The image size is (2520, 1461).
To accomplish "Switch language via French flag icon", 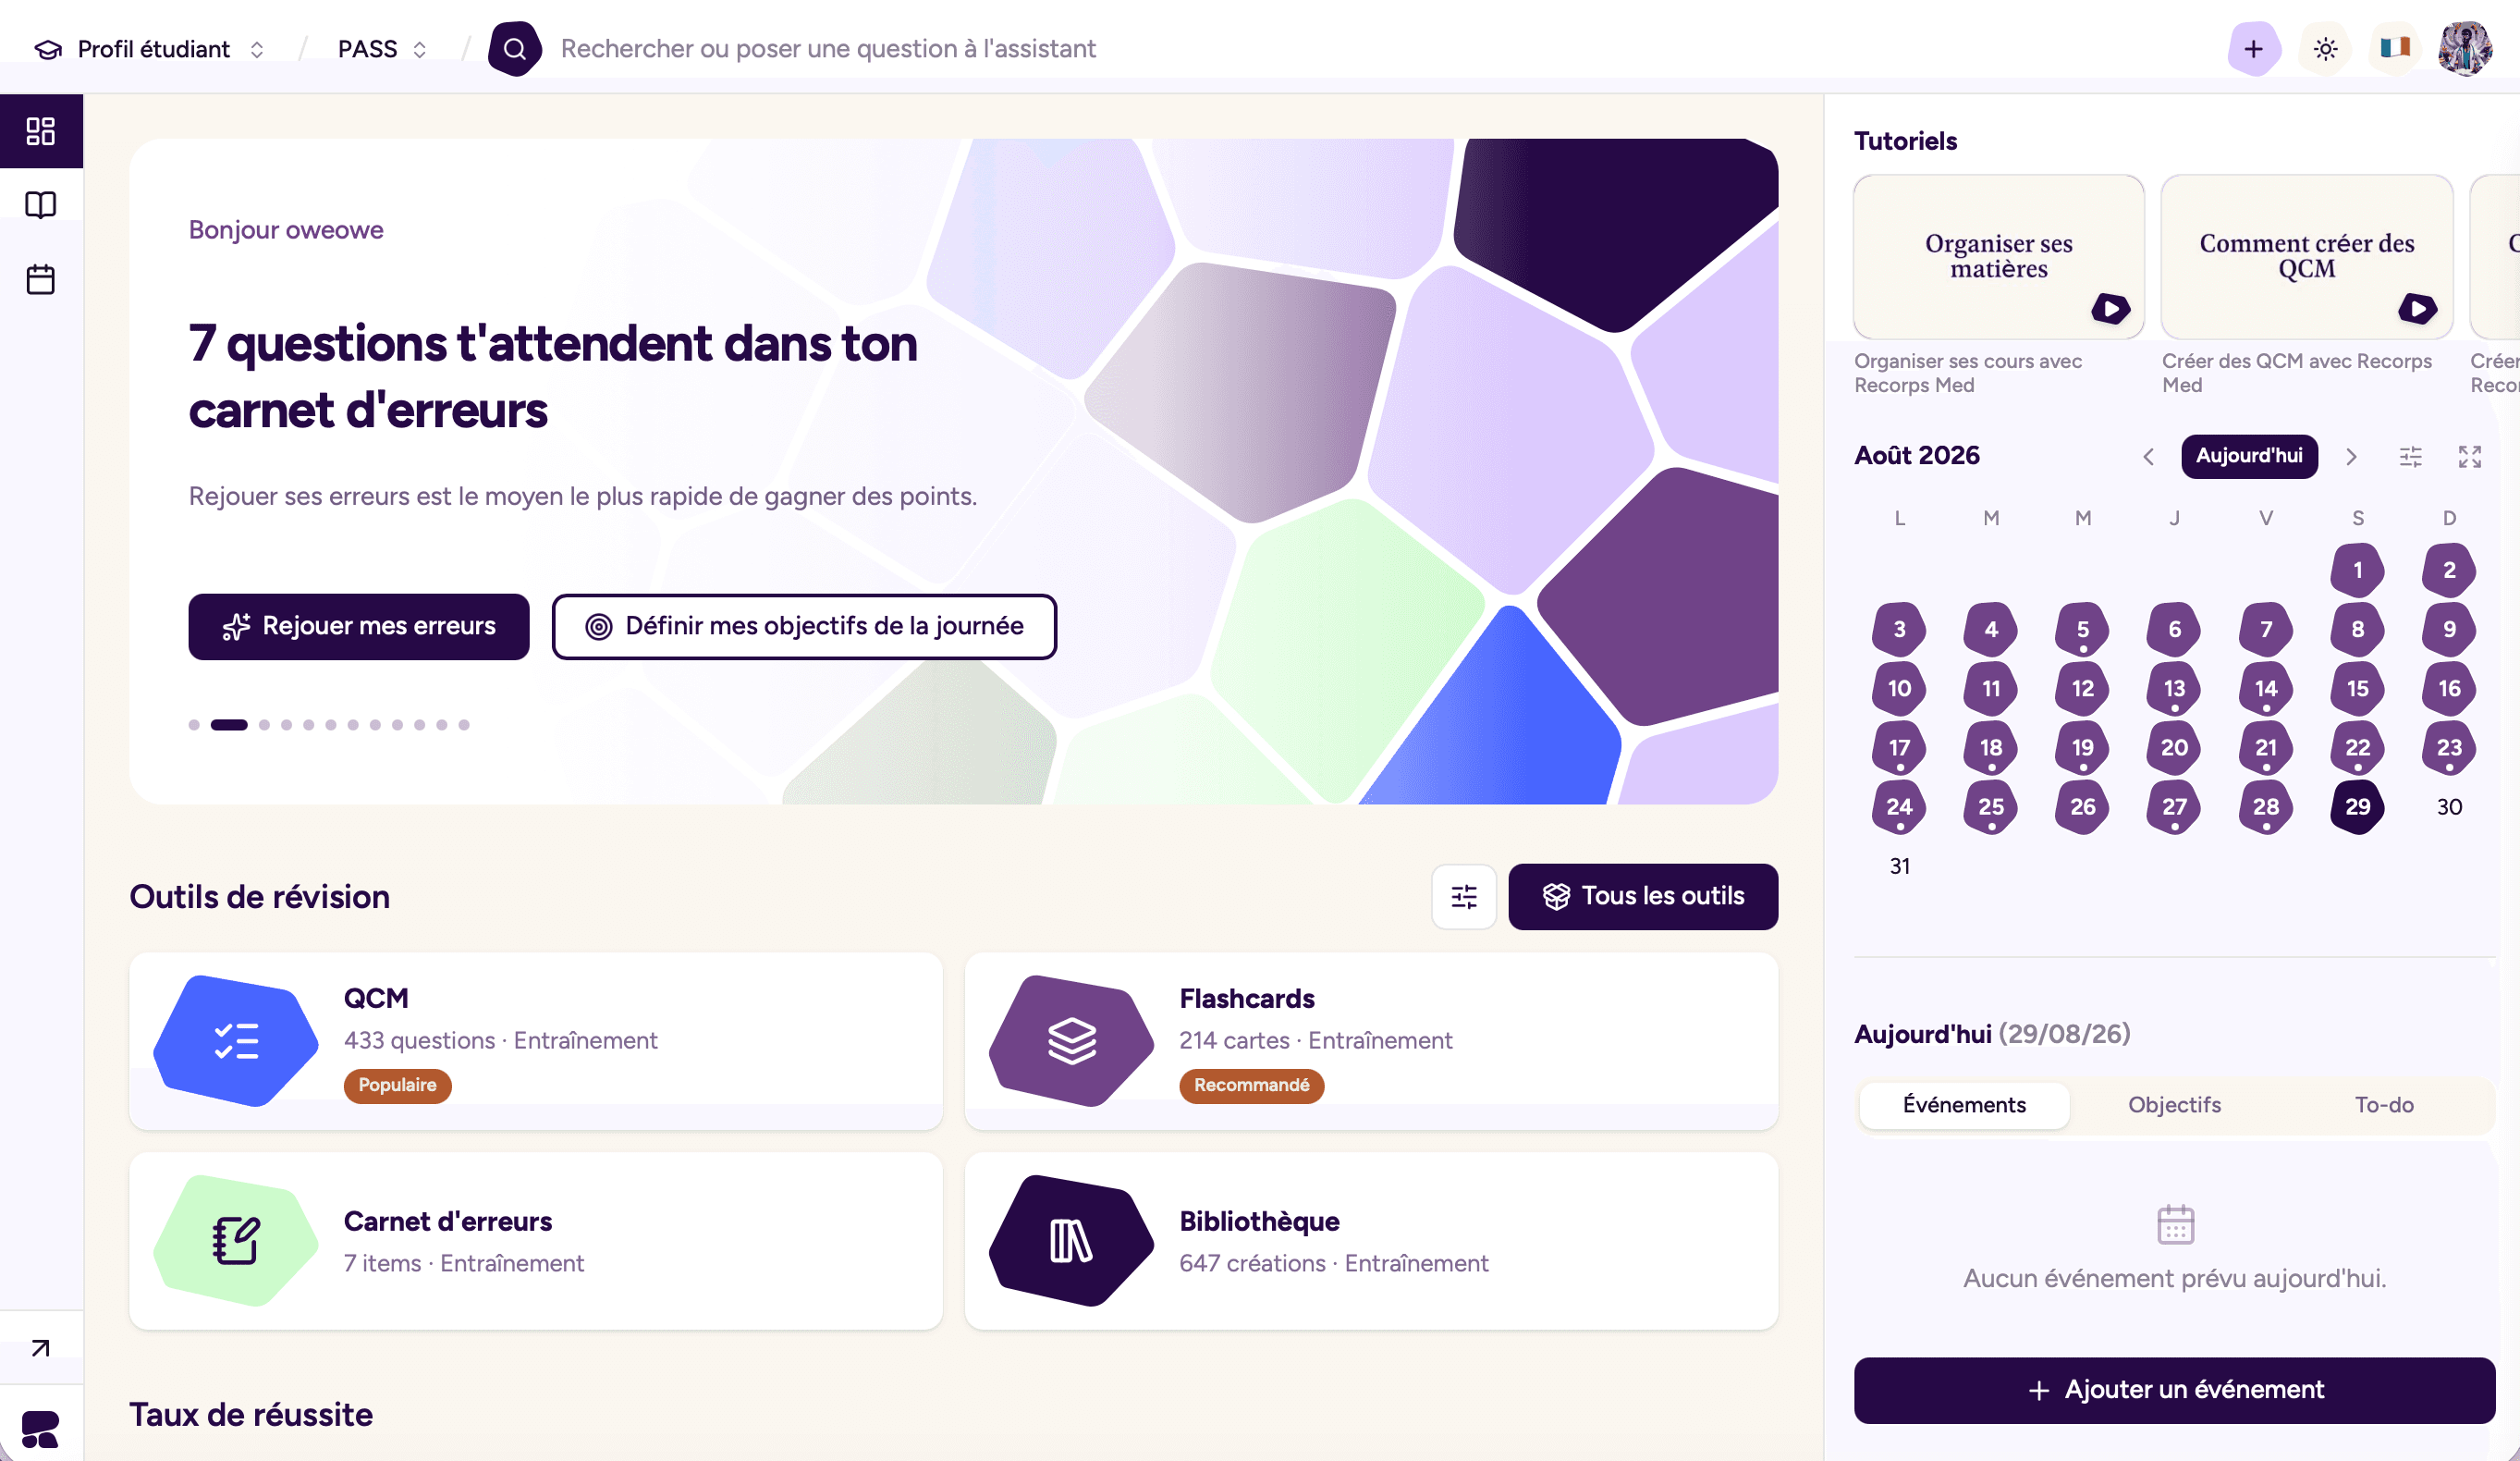I will coord(2395,47).
